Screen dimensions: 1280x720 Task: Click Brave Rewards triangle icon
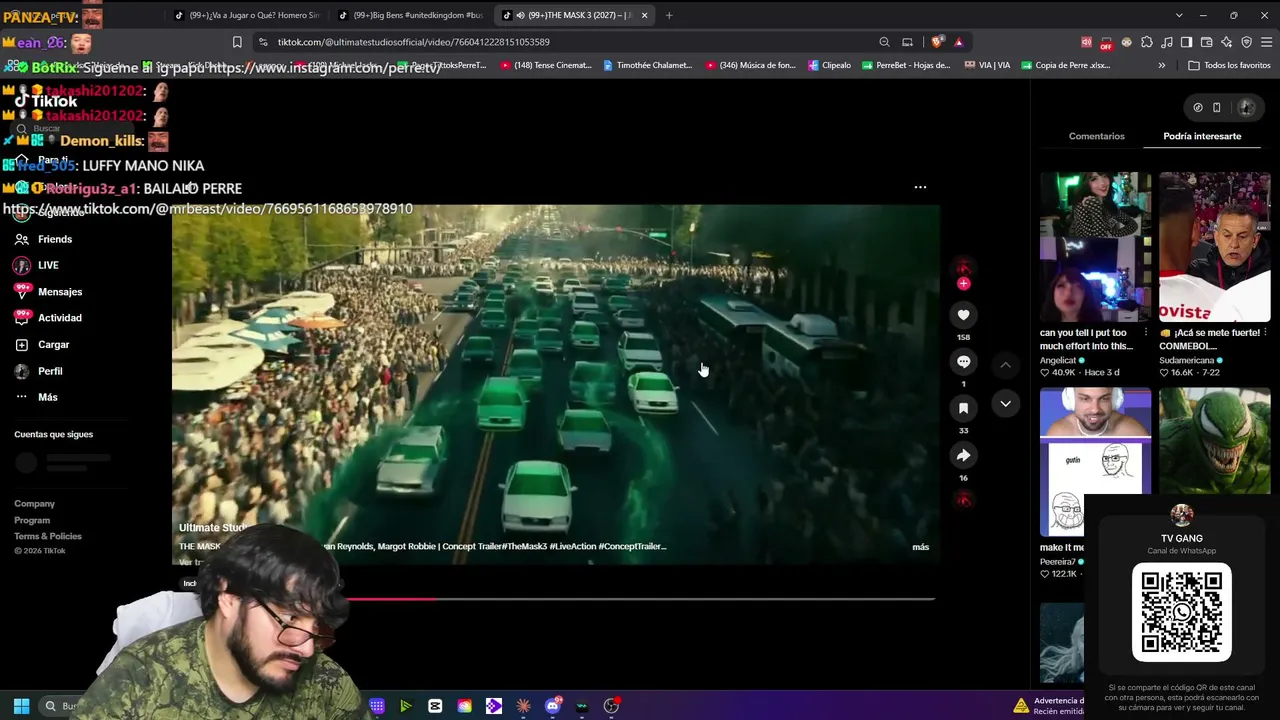[958, 42]
